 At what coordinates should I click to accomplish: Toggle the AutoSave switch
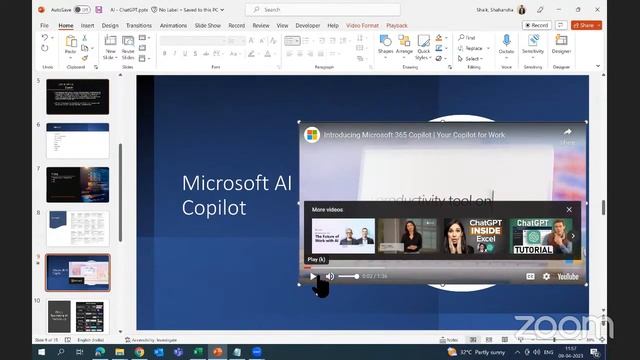tap(82, 9)
